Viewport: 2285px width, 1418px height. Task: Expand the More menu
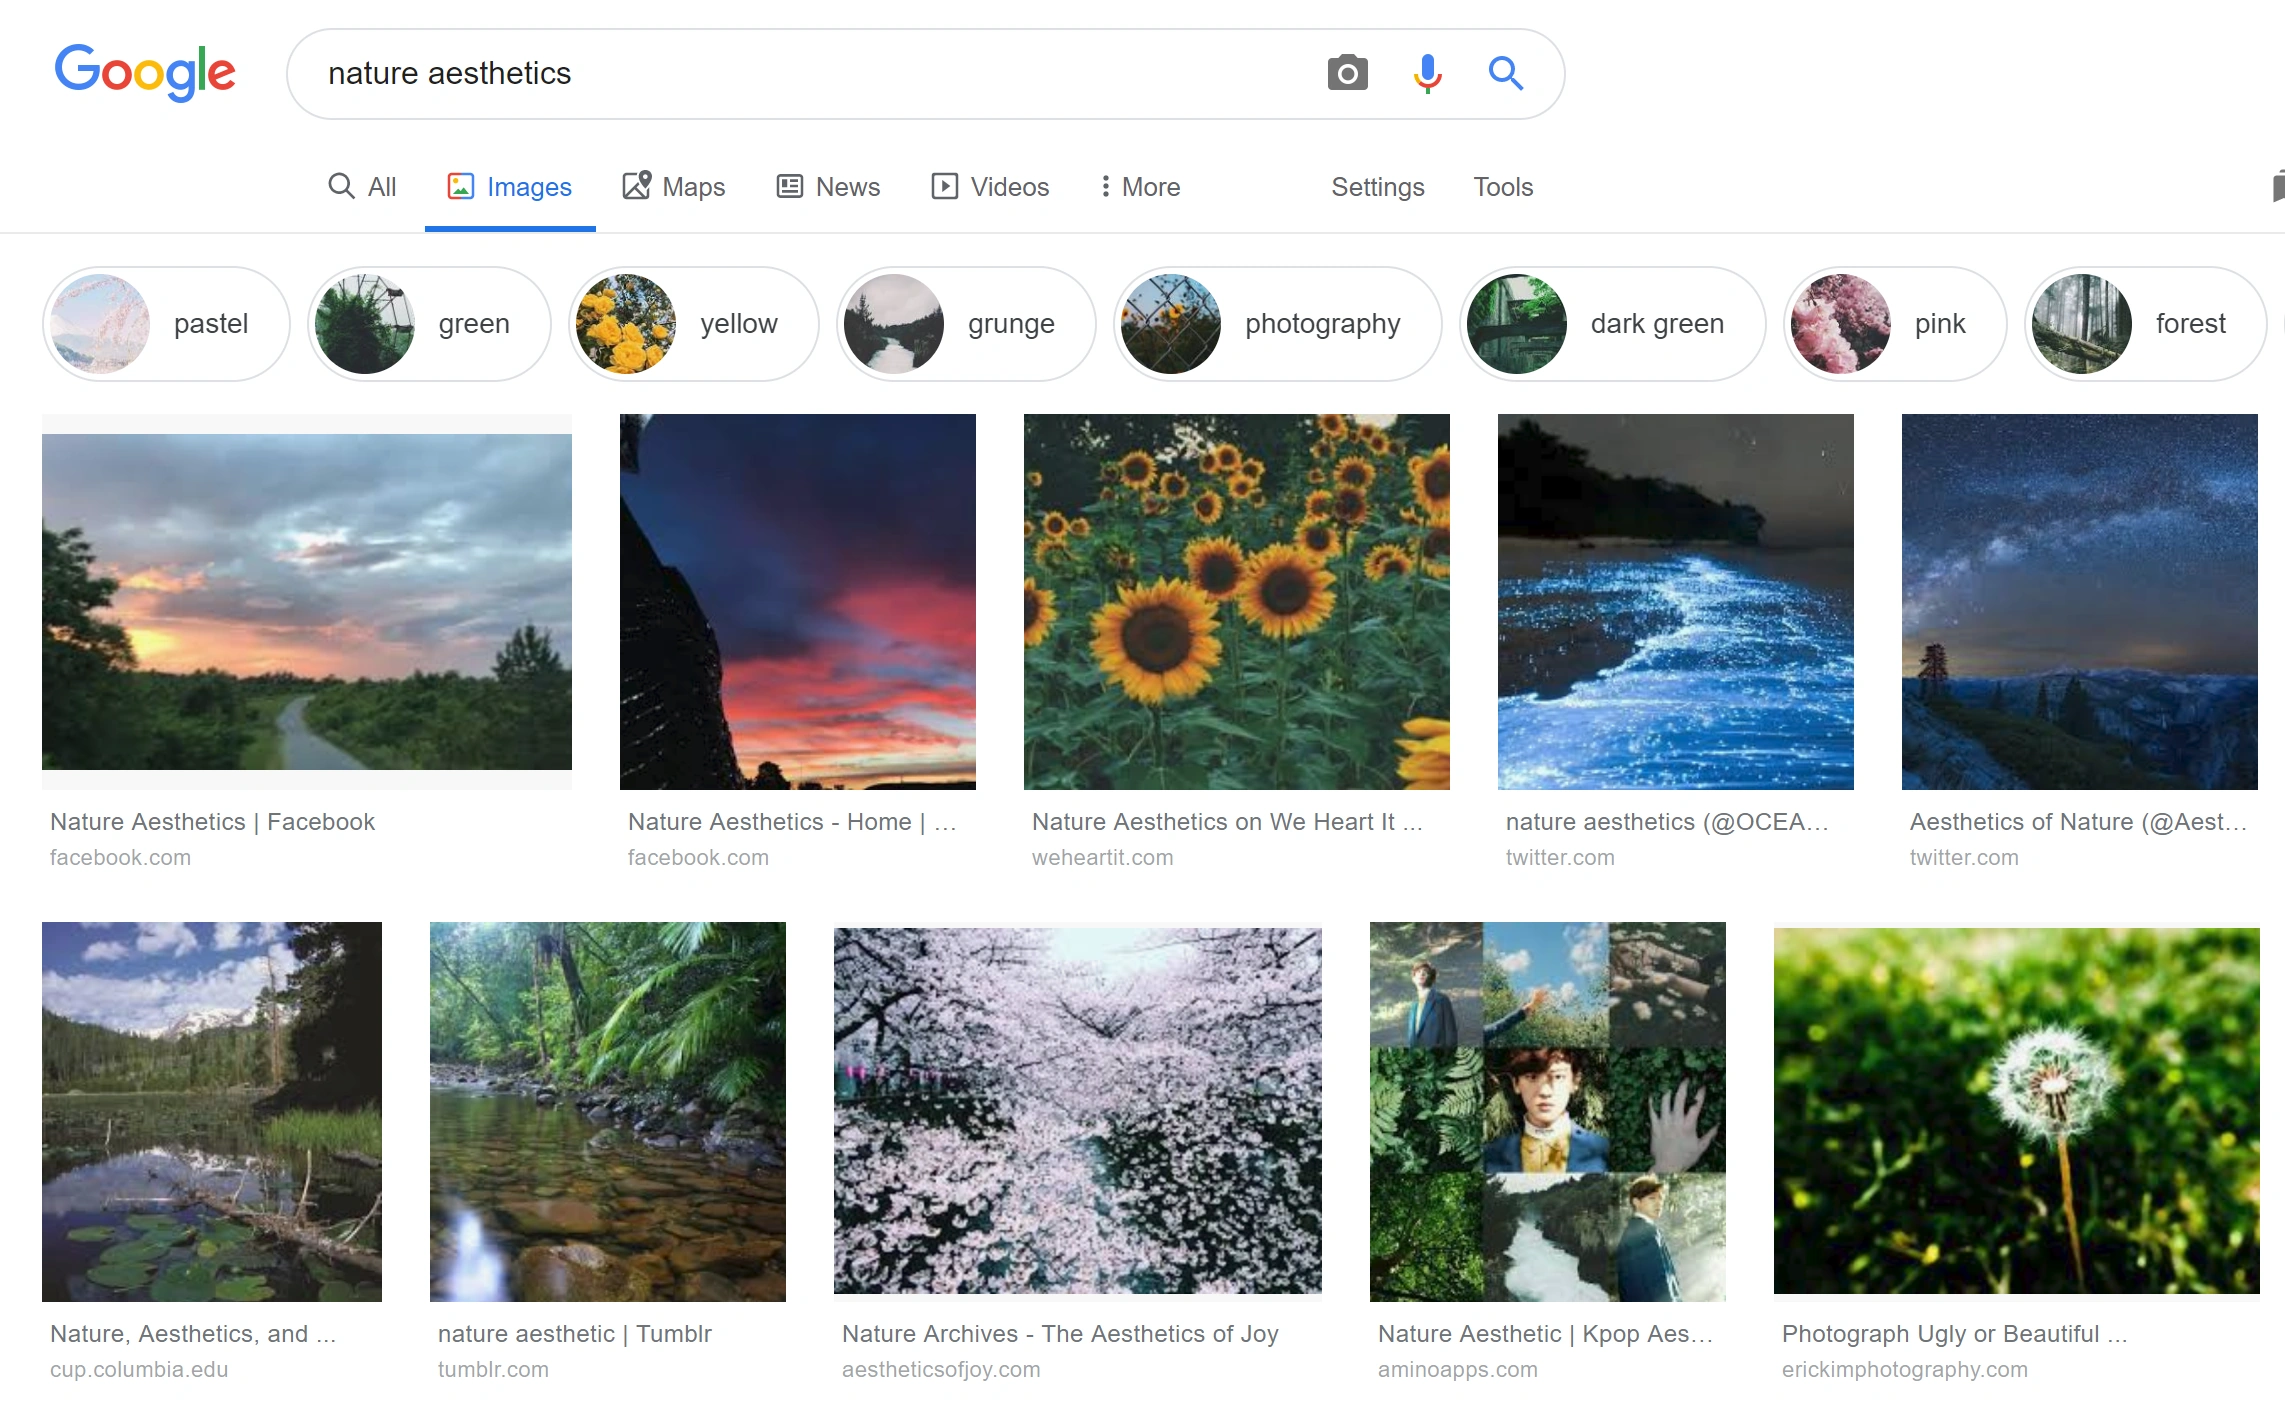[1140, 187]
